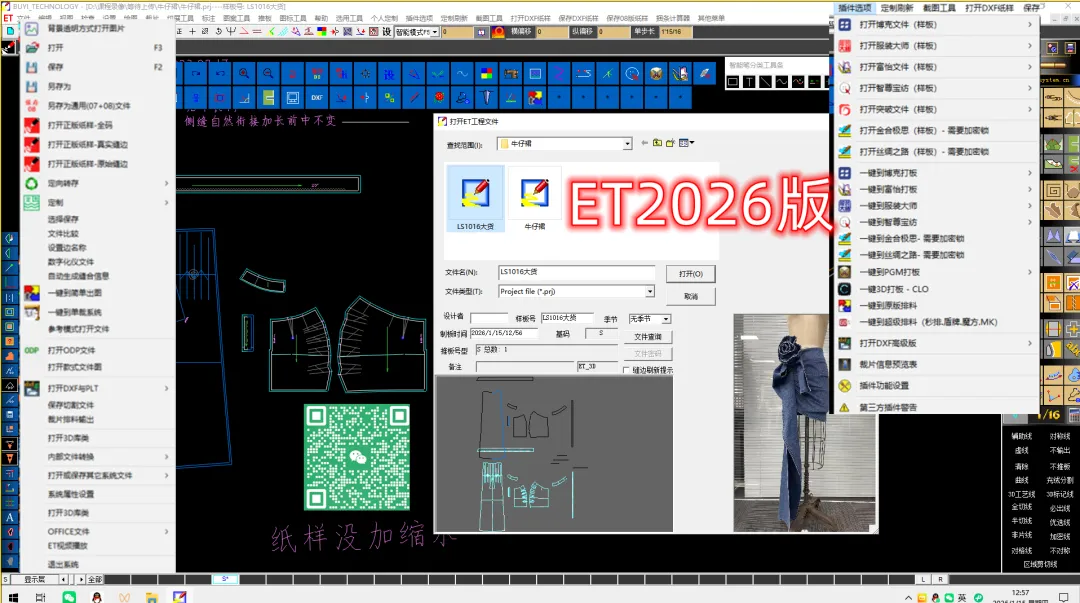This screenshot has height=603, width=1080.
Task: Click the 取消 button in the dialog
Action: click(691, 296)
